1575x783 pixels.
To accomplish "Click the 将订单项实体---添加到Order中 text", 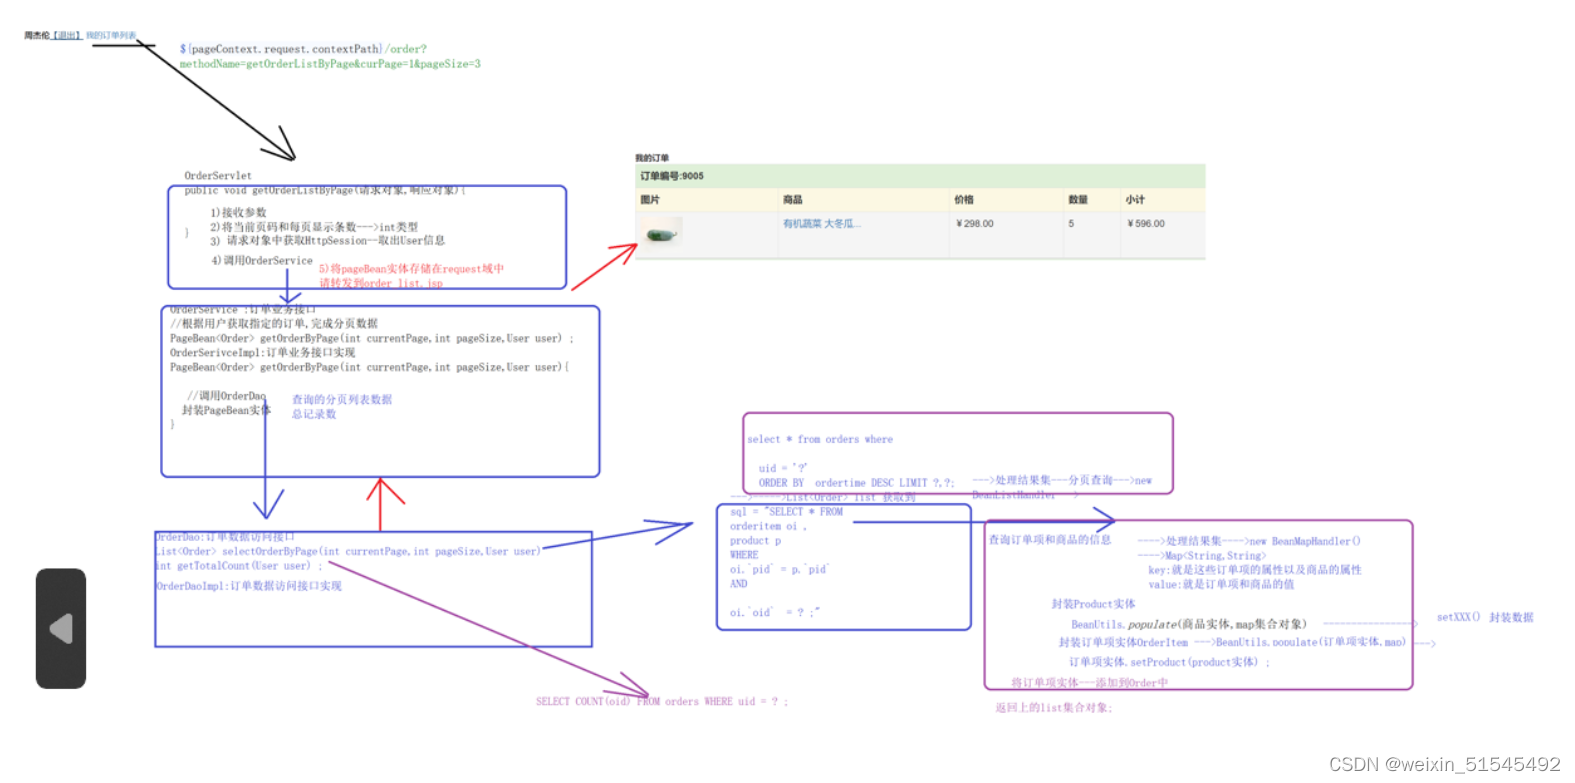I will click(x=1089, y=683).
